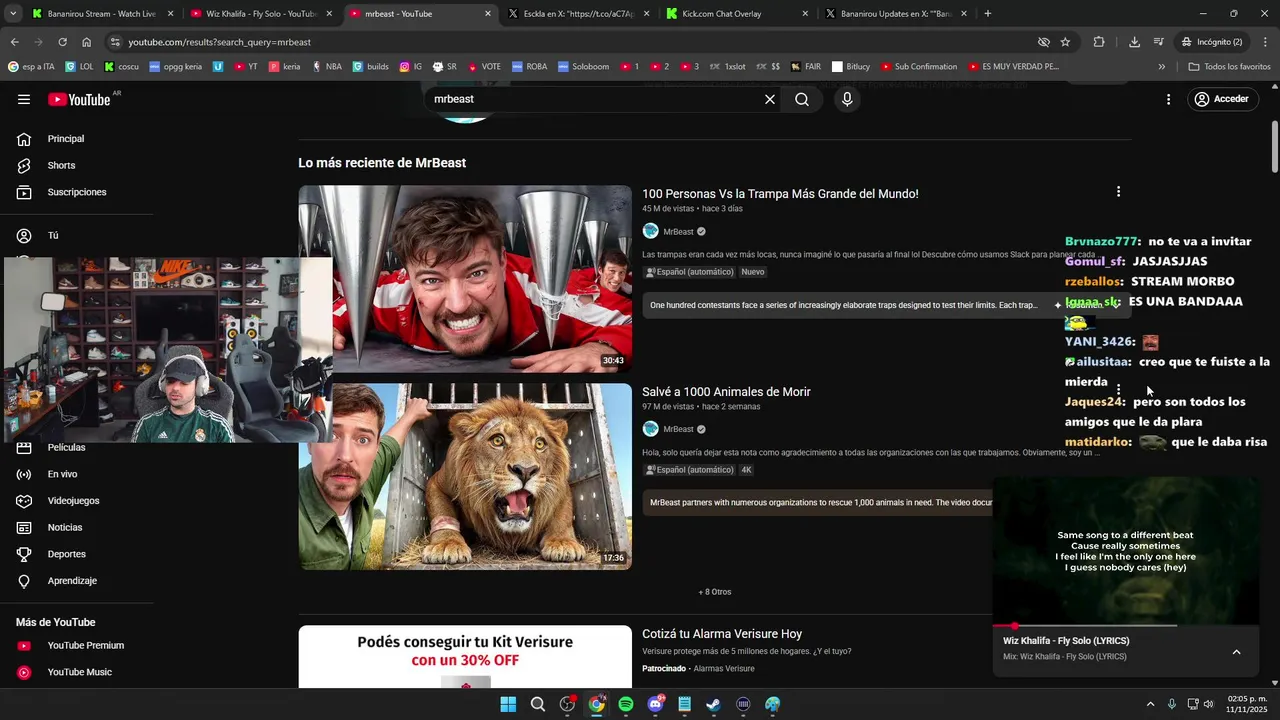Go back in browser history
1280x720 pixels.
[14, 42]
